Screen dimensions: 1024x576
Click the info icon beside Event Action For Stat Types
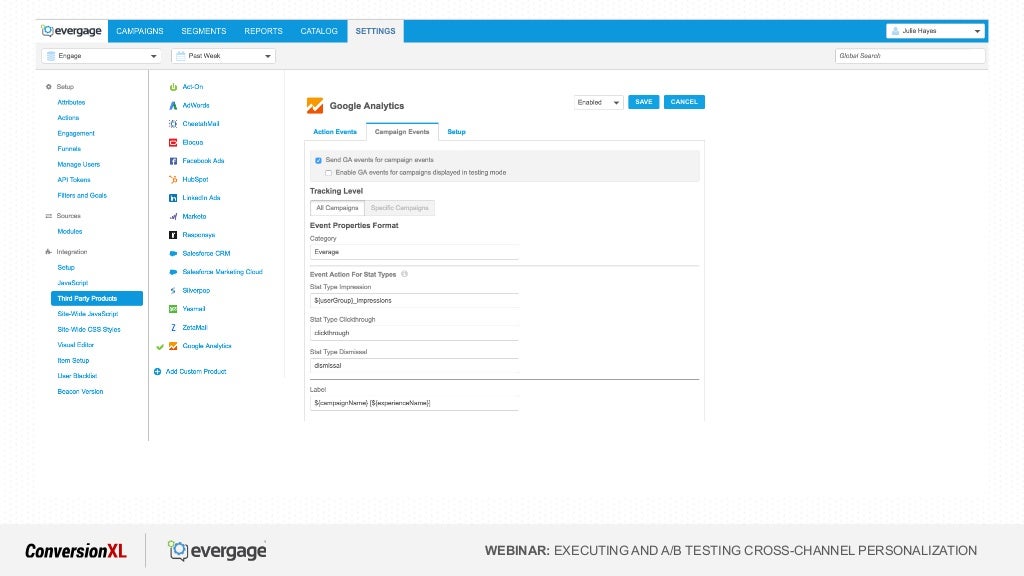(404, 274)
